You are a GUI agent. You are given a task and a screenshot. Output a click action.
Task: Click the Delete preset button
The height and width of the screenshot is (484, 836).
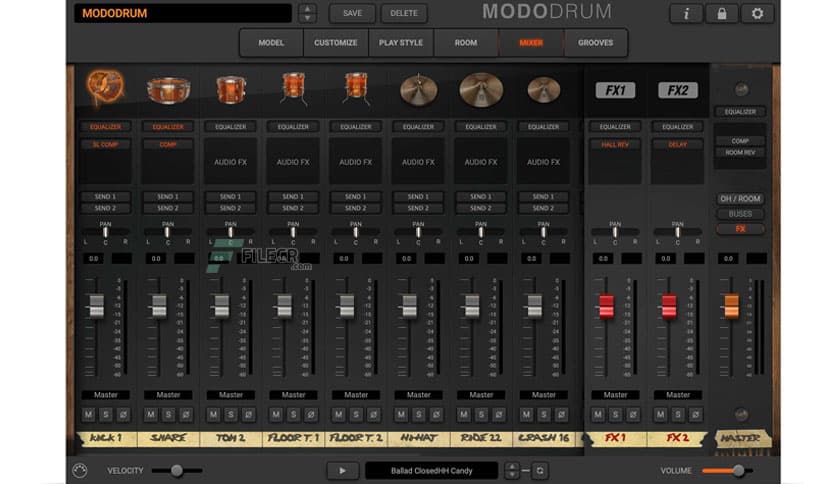click(x=404, y=13)
